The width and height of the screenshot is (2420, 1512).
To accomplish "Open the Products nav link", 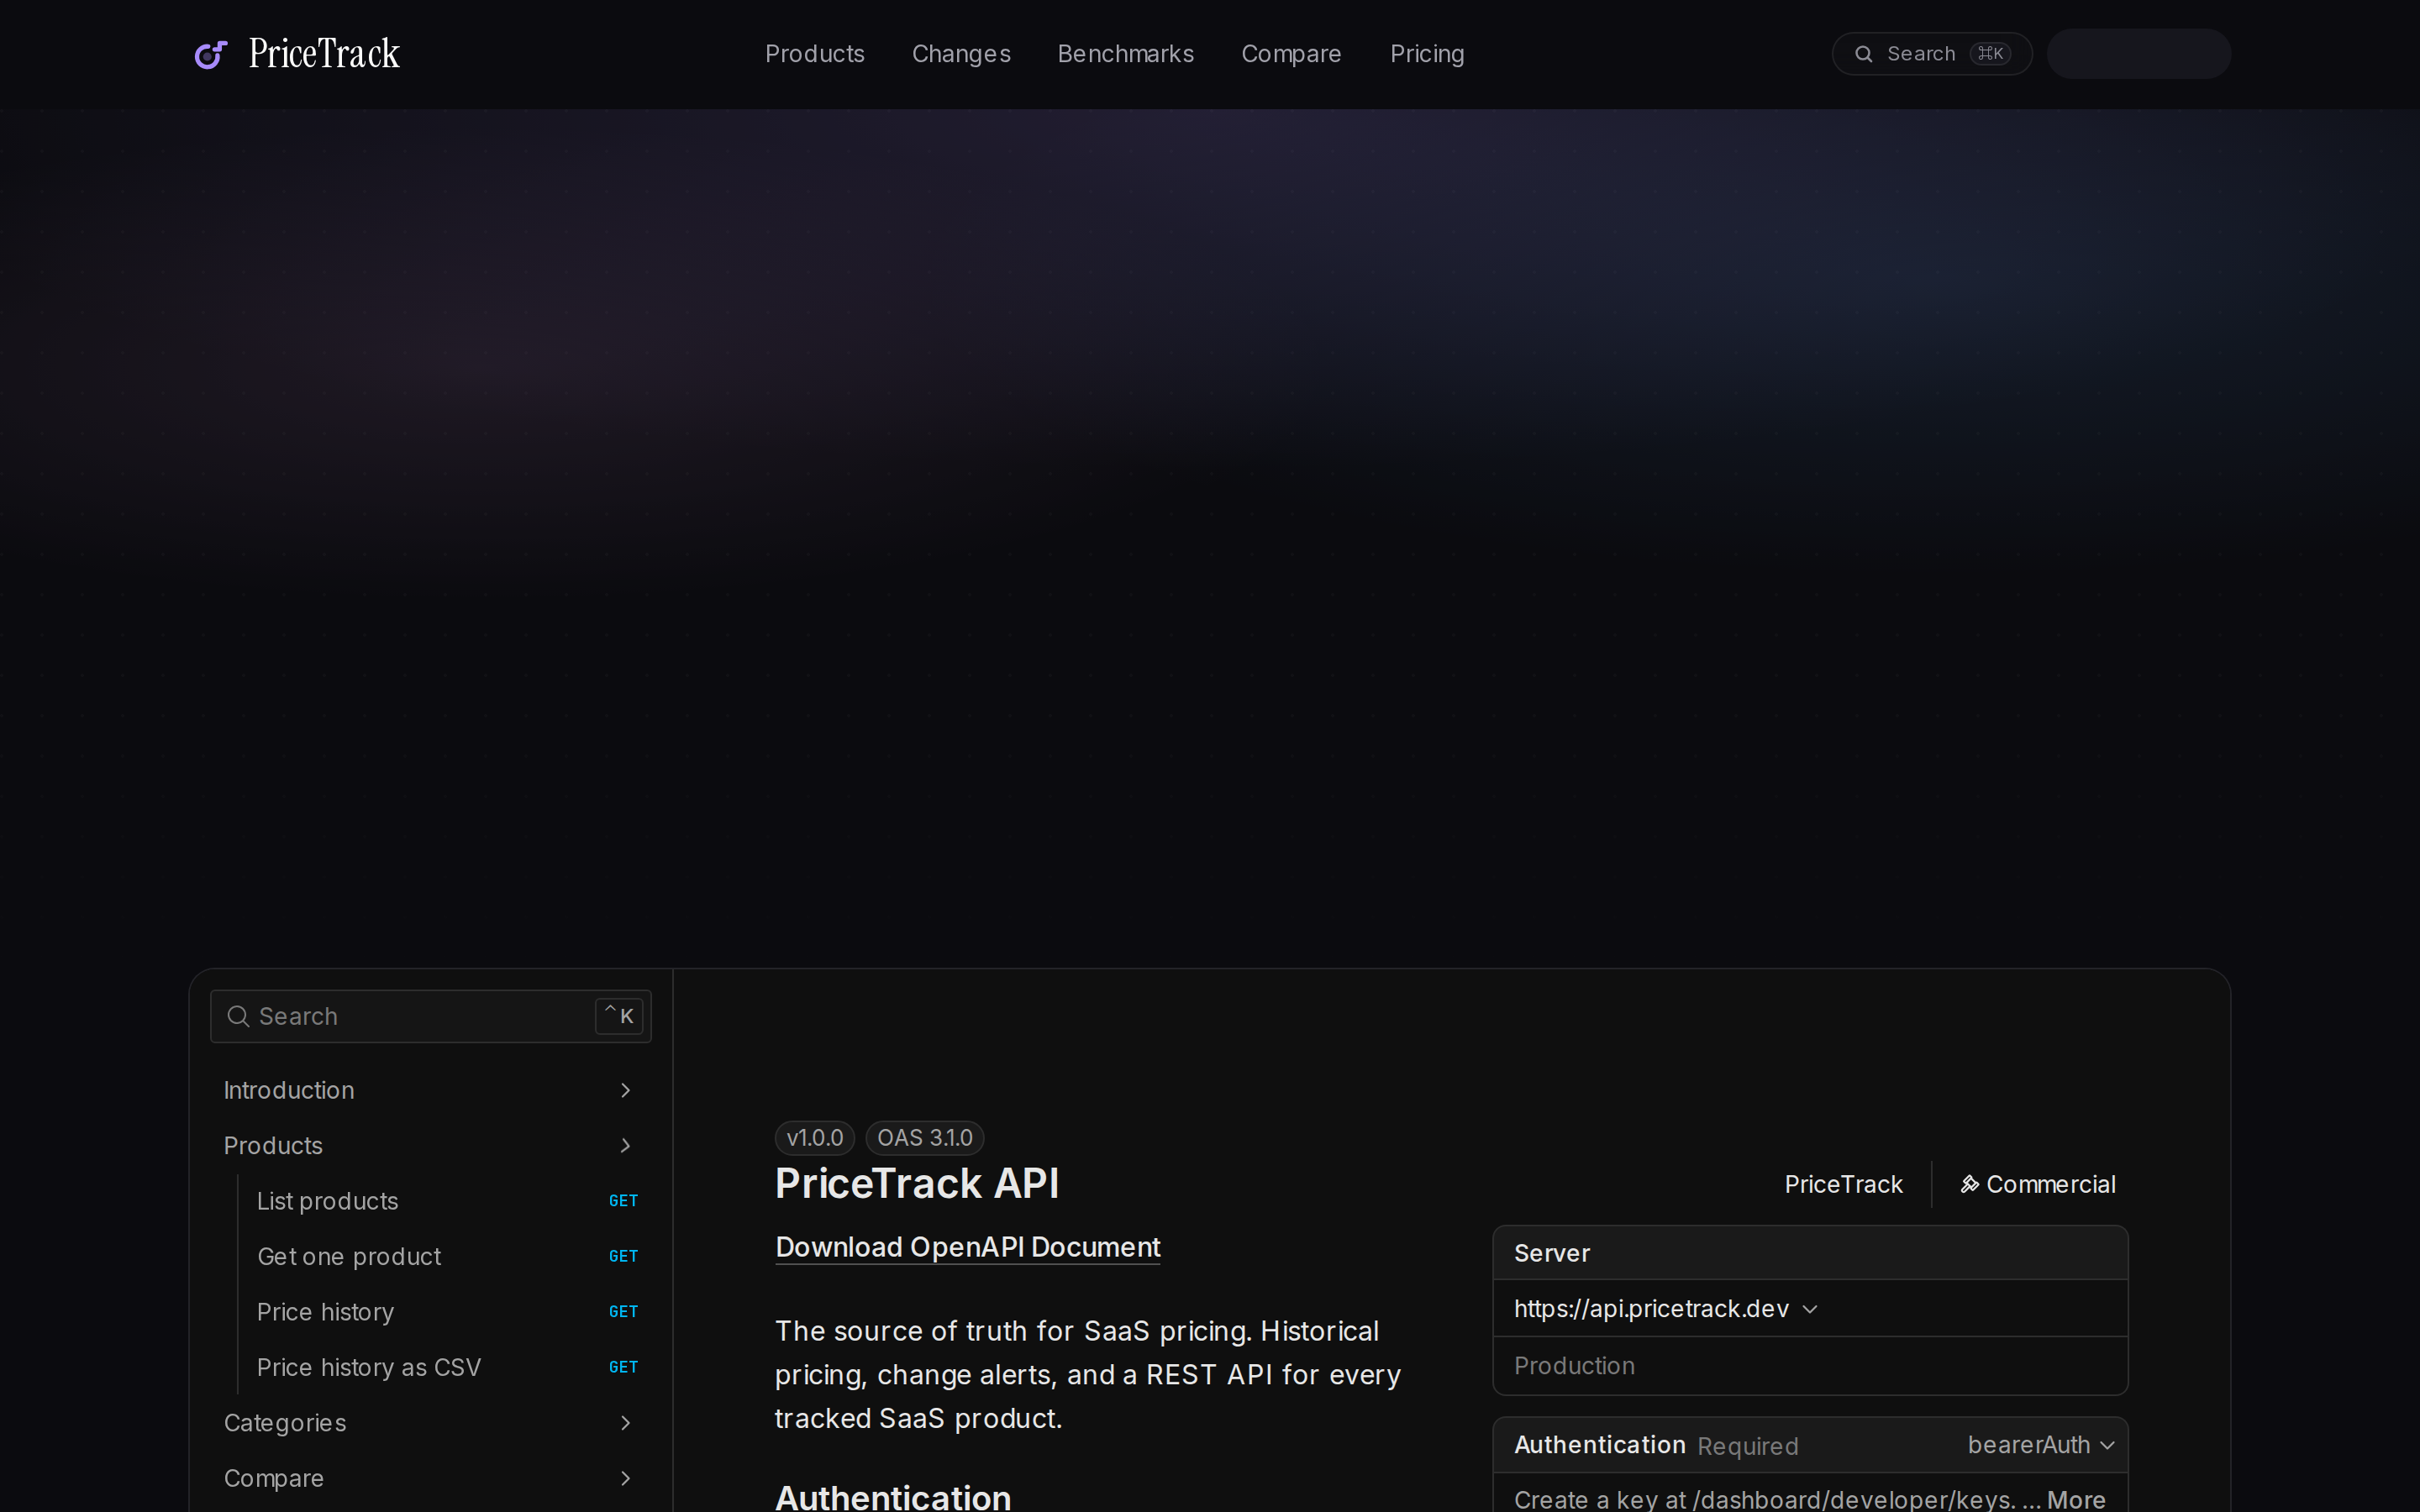I will 814,54.
